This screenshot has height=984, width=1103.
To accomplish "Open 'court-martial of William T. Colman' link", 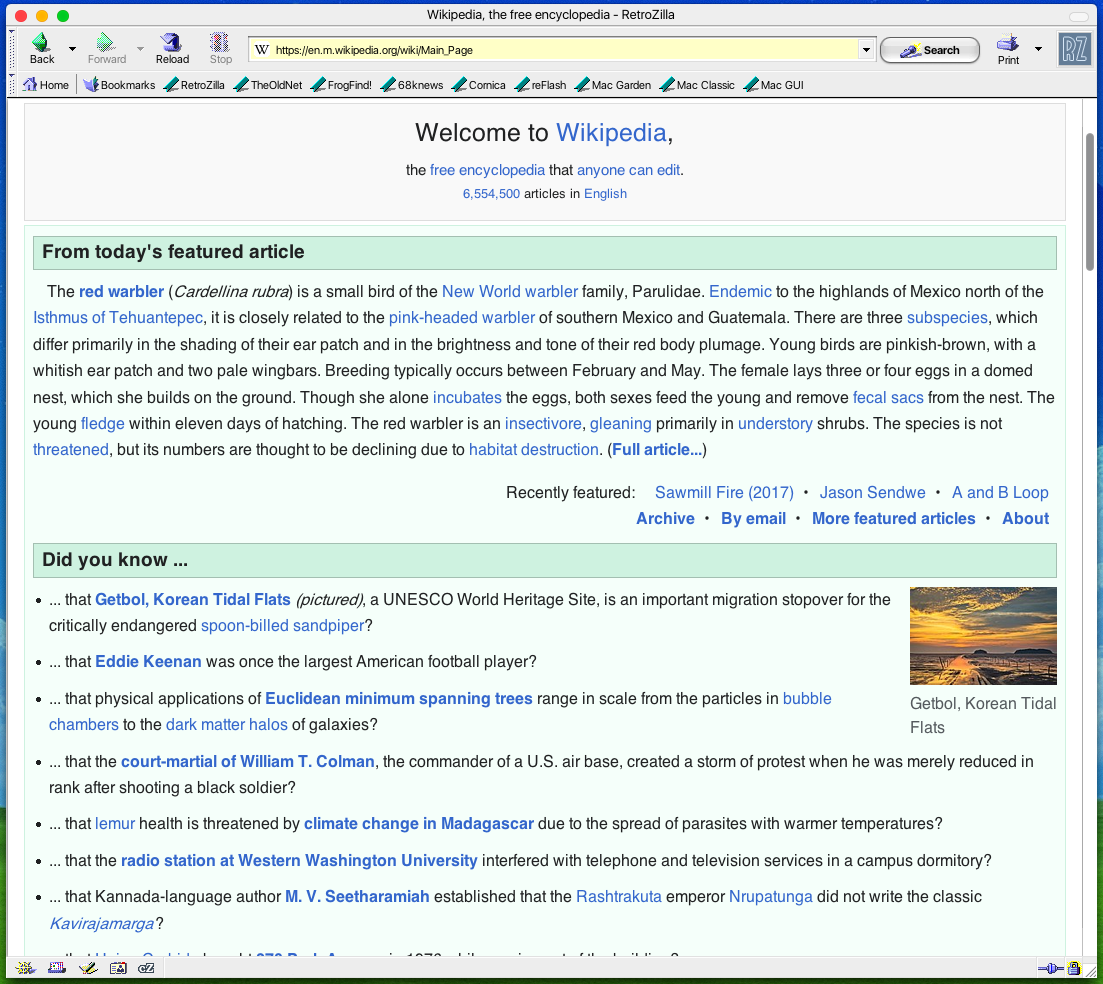I will tap(248, 761).
